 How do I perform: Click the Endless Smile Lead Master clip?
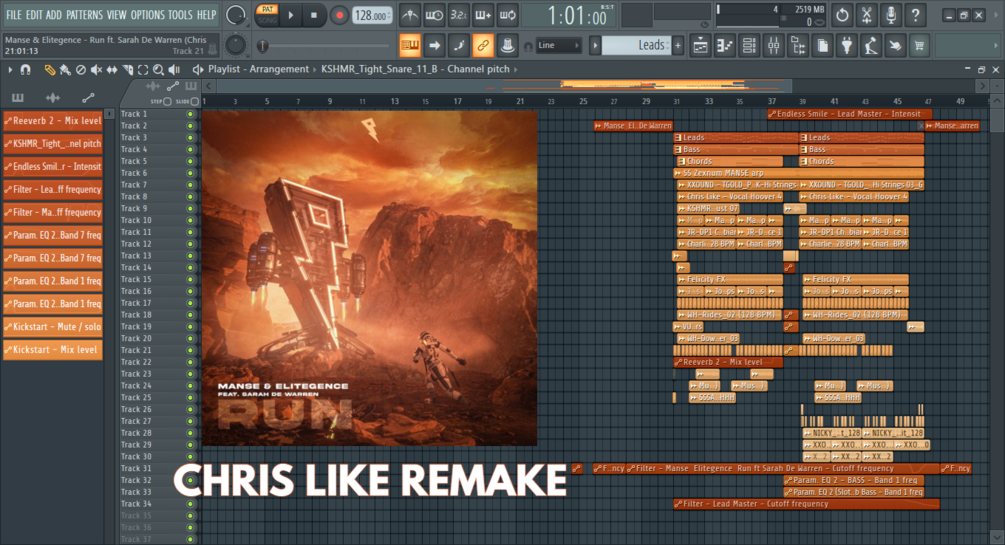pos(849,114)
